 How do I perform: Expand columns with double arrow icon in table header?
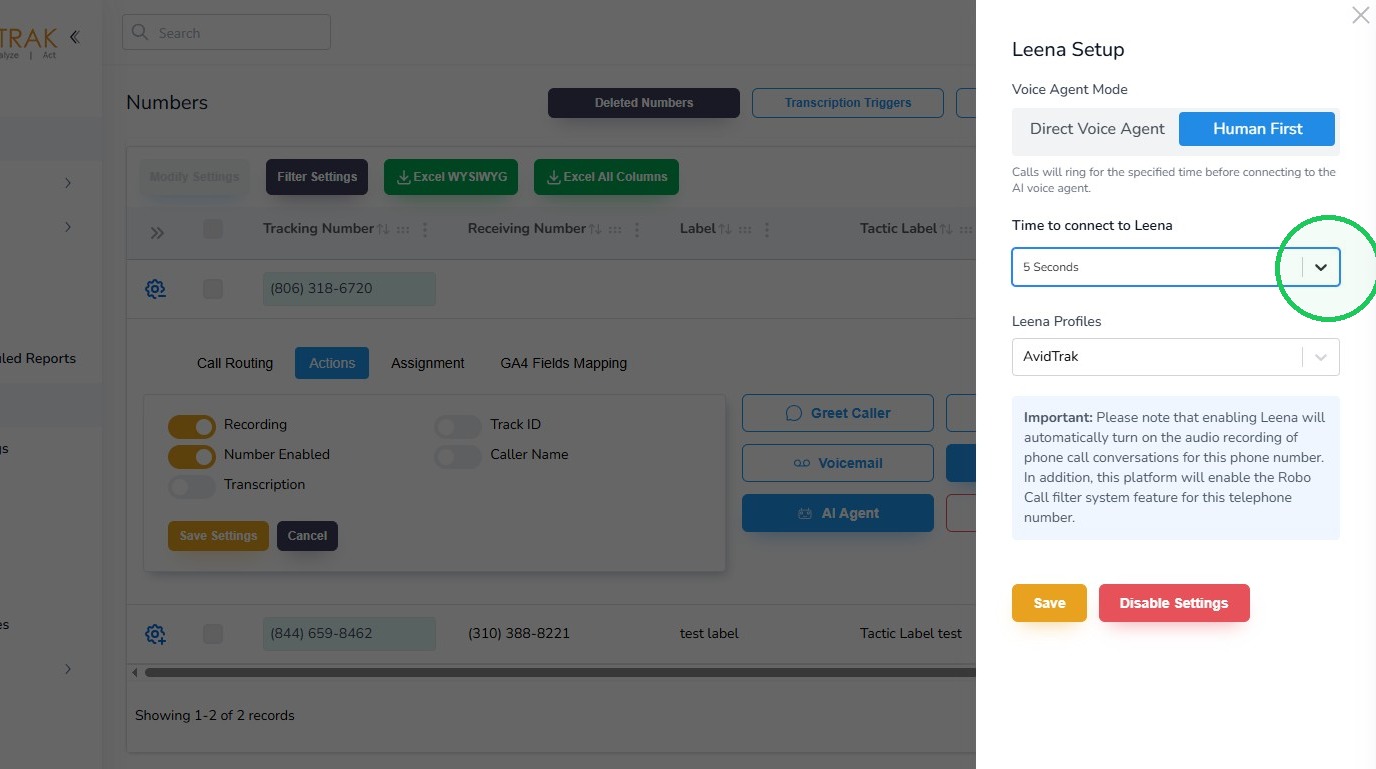157,233
